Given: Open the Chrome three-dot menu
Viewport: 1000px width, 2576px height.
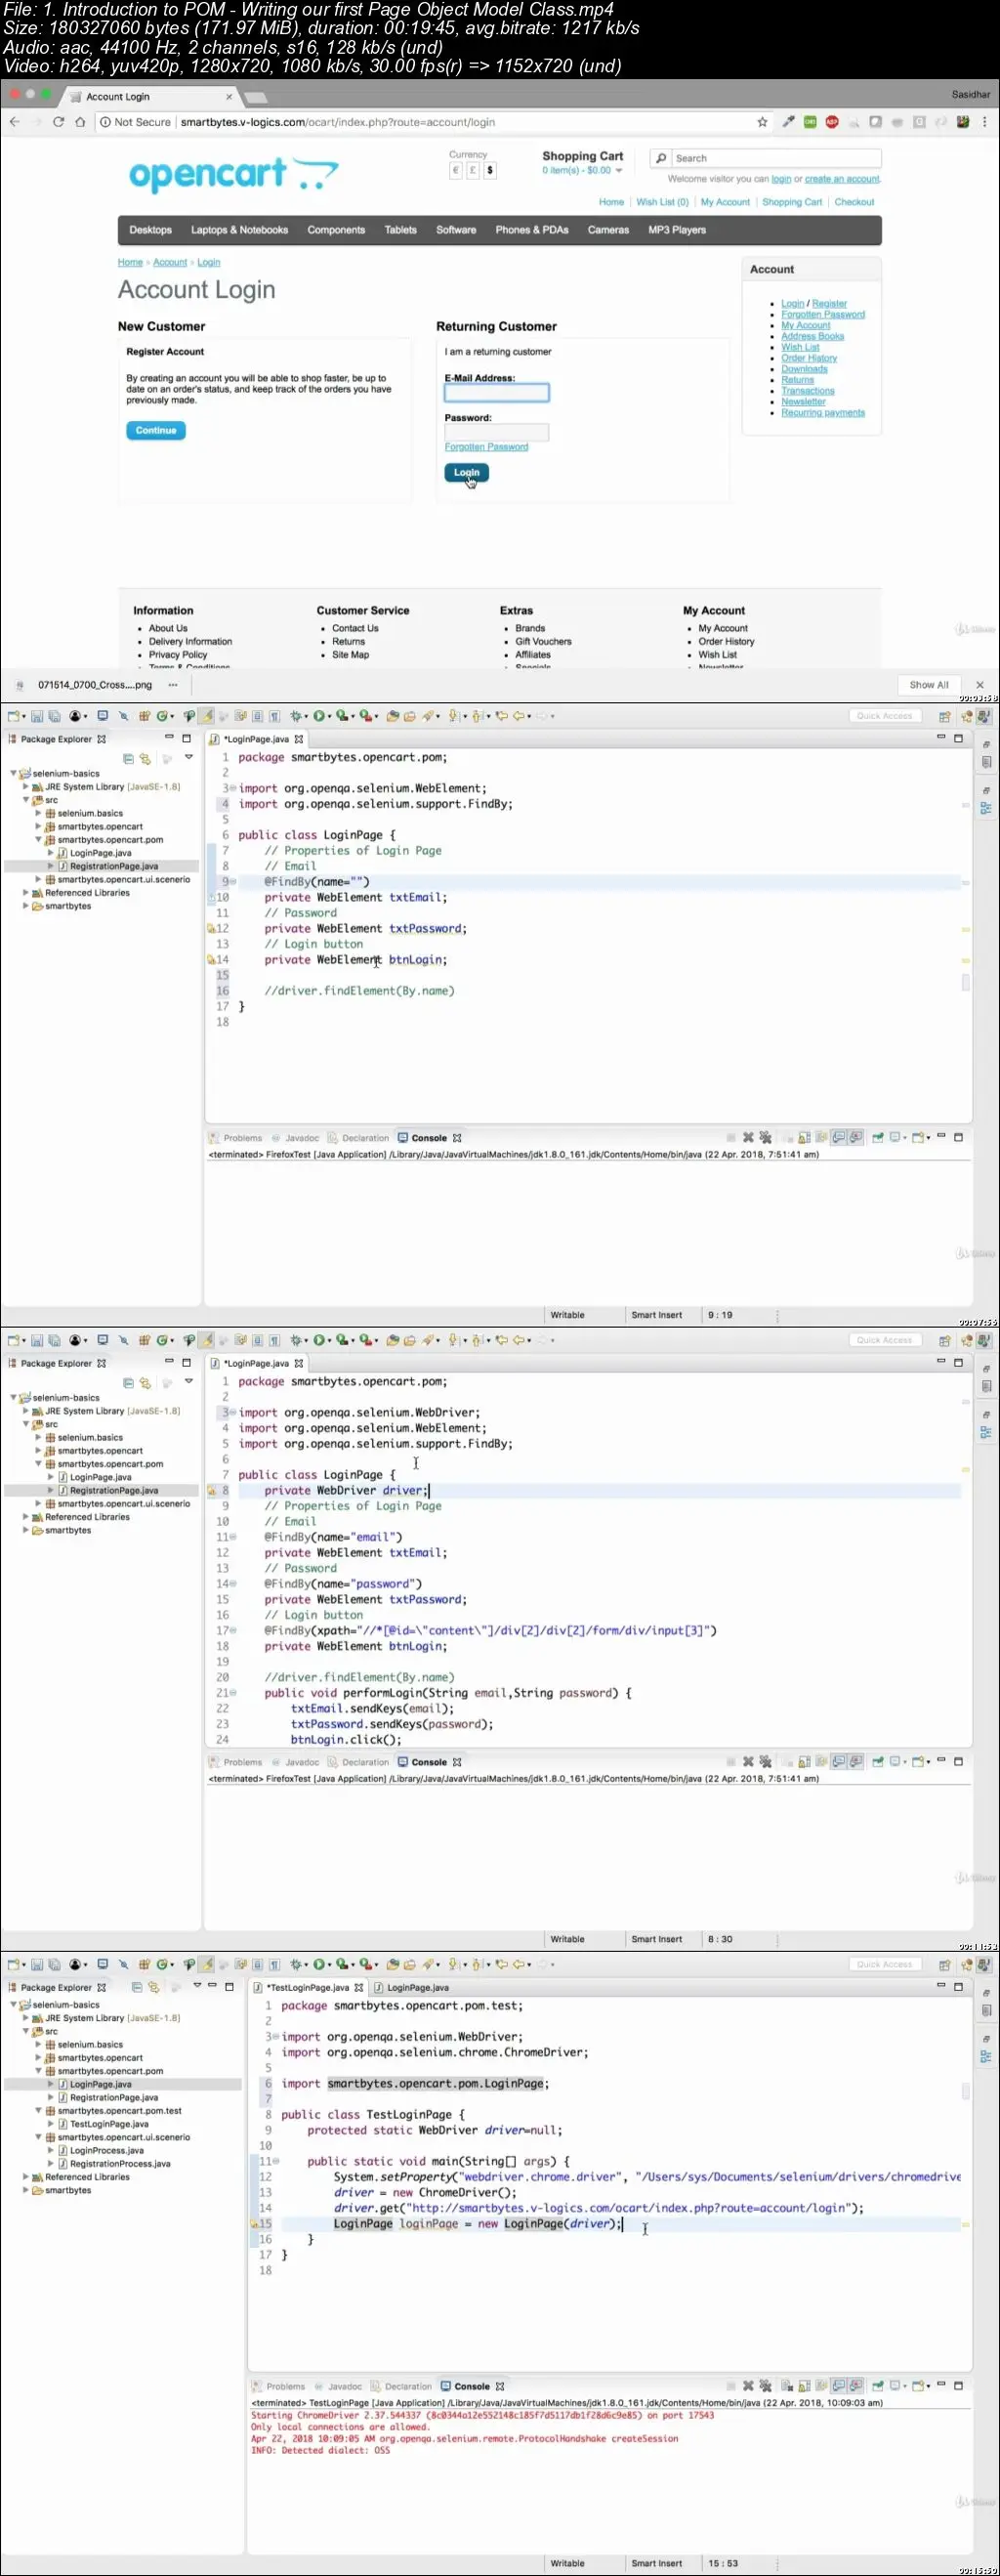Looking at the screenshot, I should click(x=985, y=122).
